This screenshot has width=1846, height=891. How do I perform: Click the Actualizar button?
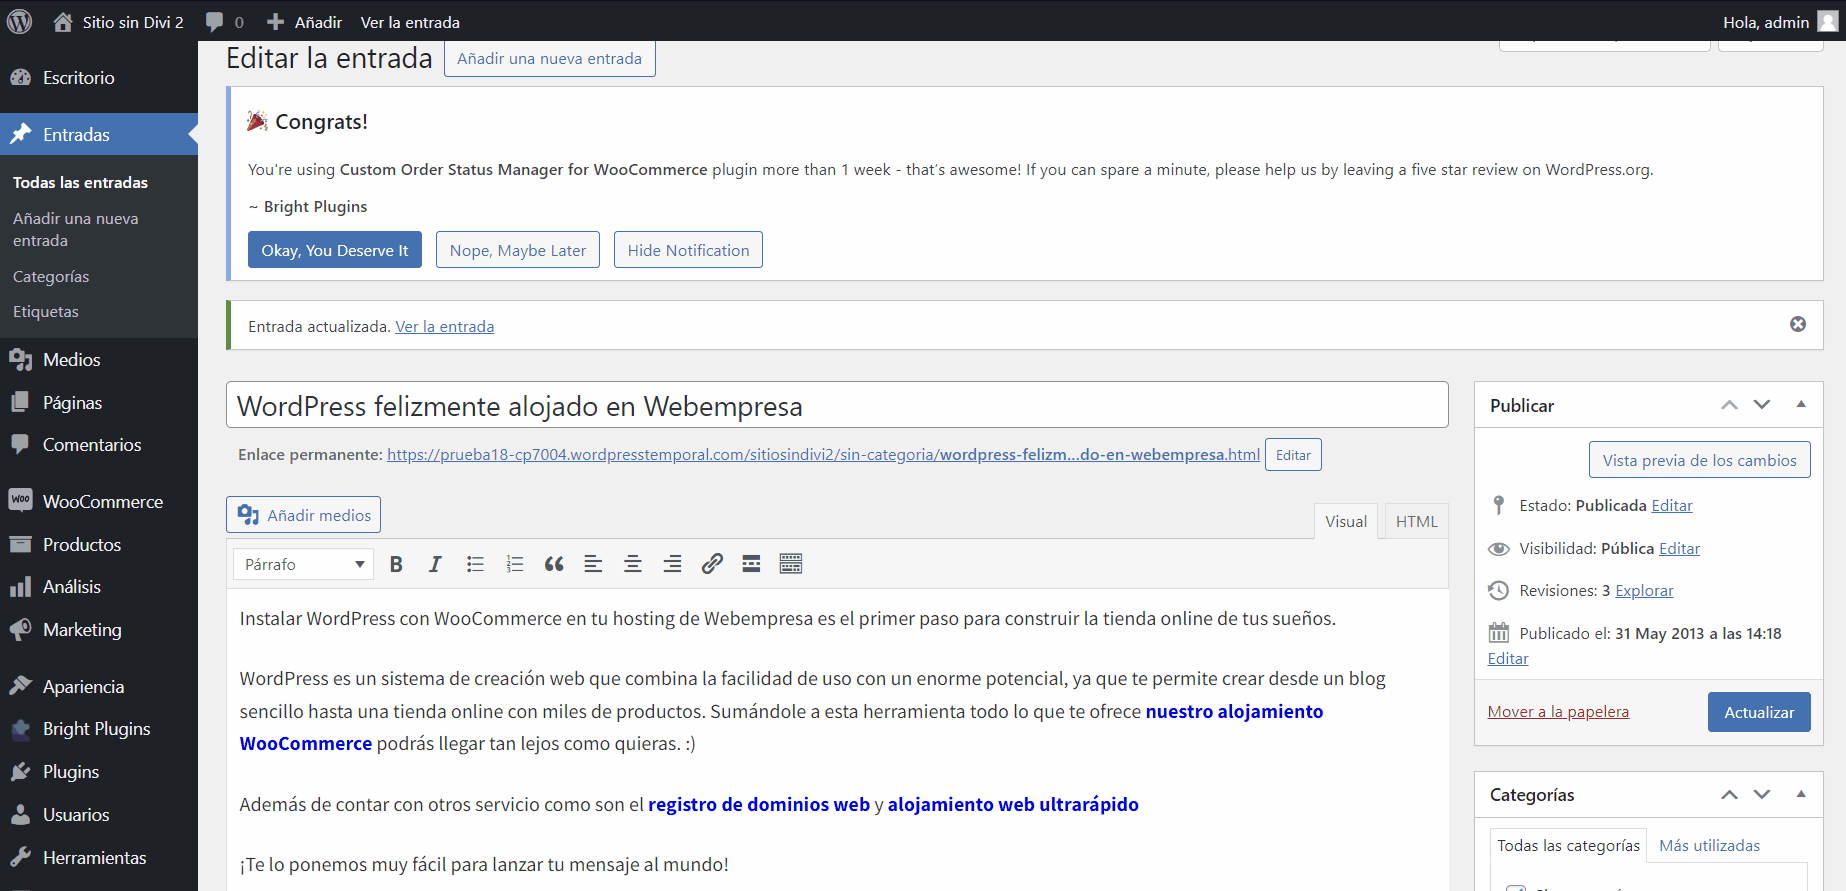pos(1758,712)
